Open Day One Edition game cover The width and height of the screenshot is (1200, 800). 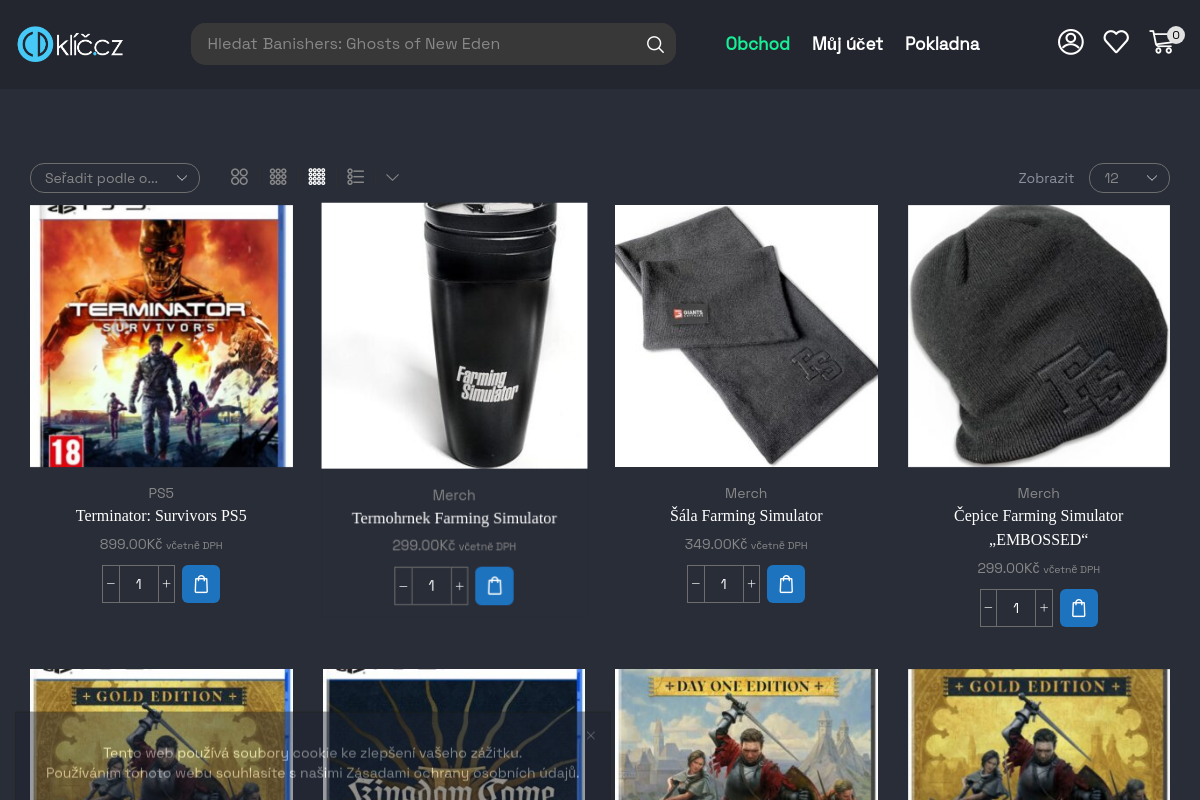746,735
